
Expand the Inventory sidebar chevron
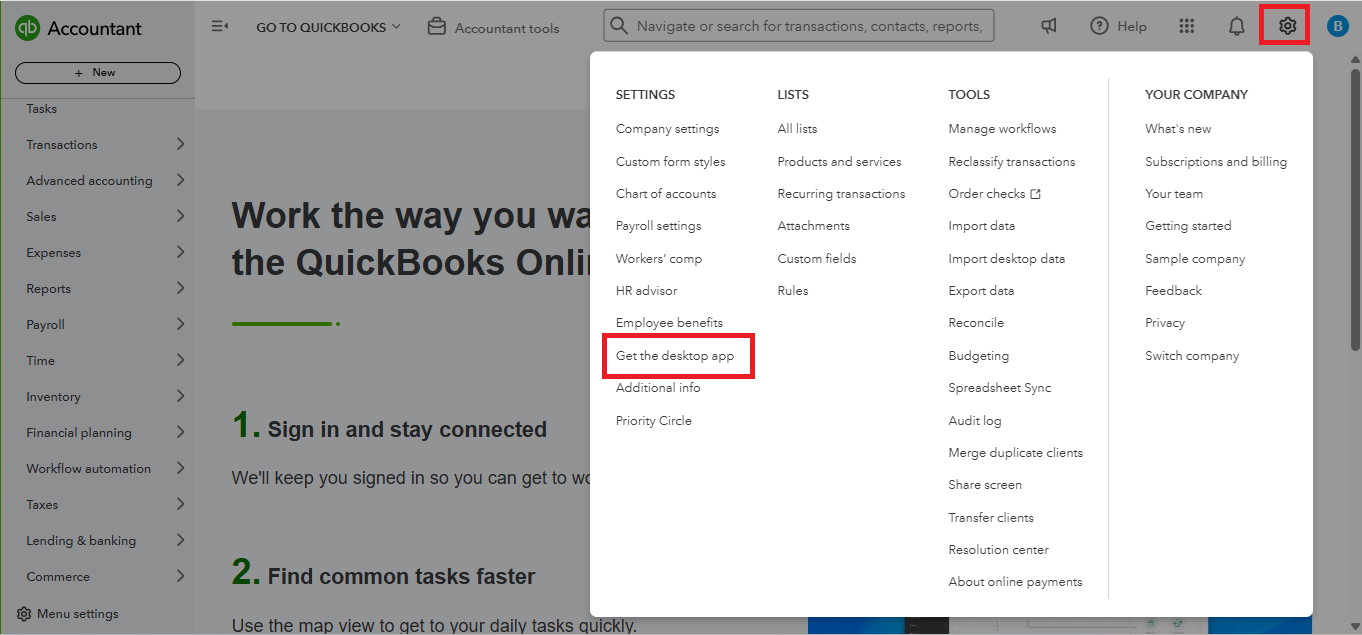(180, 396)
